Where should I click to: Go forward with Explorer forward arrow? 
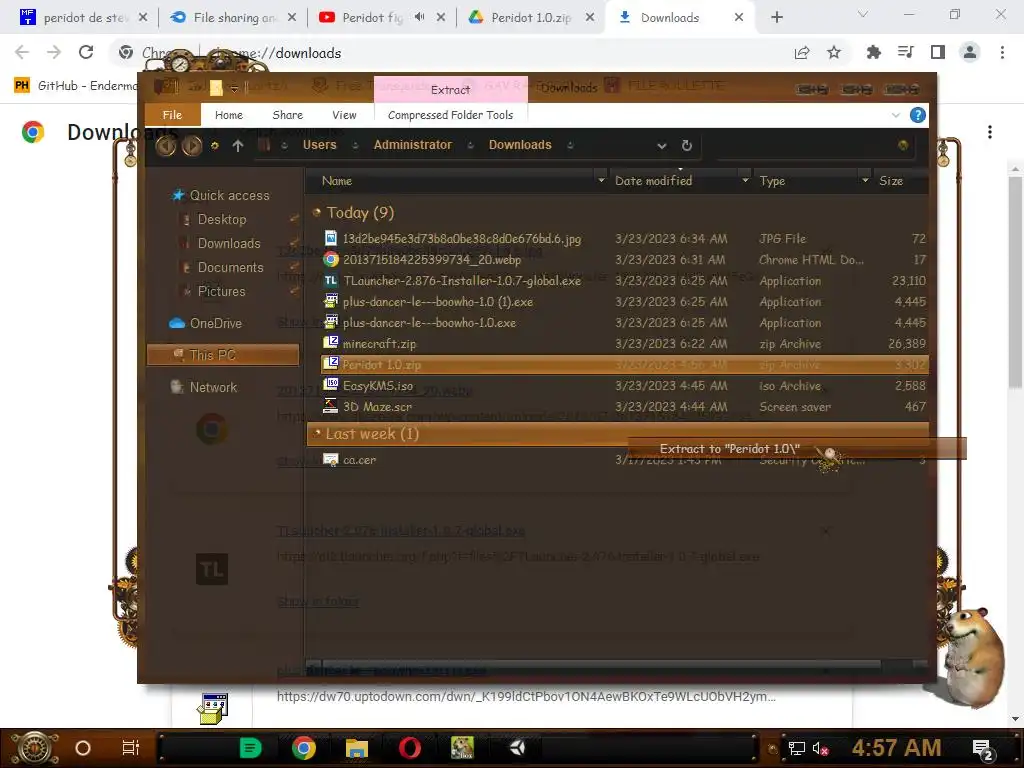(x=191, y=146)
